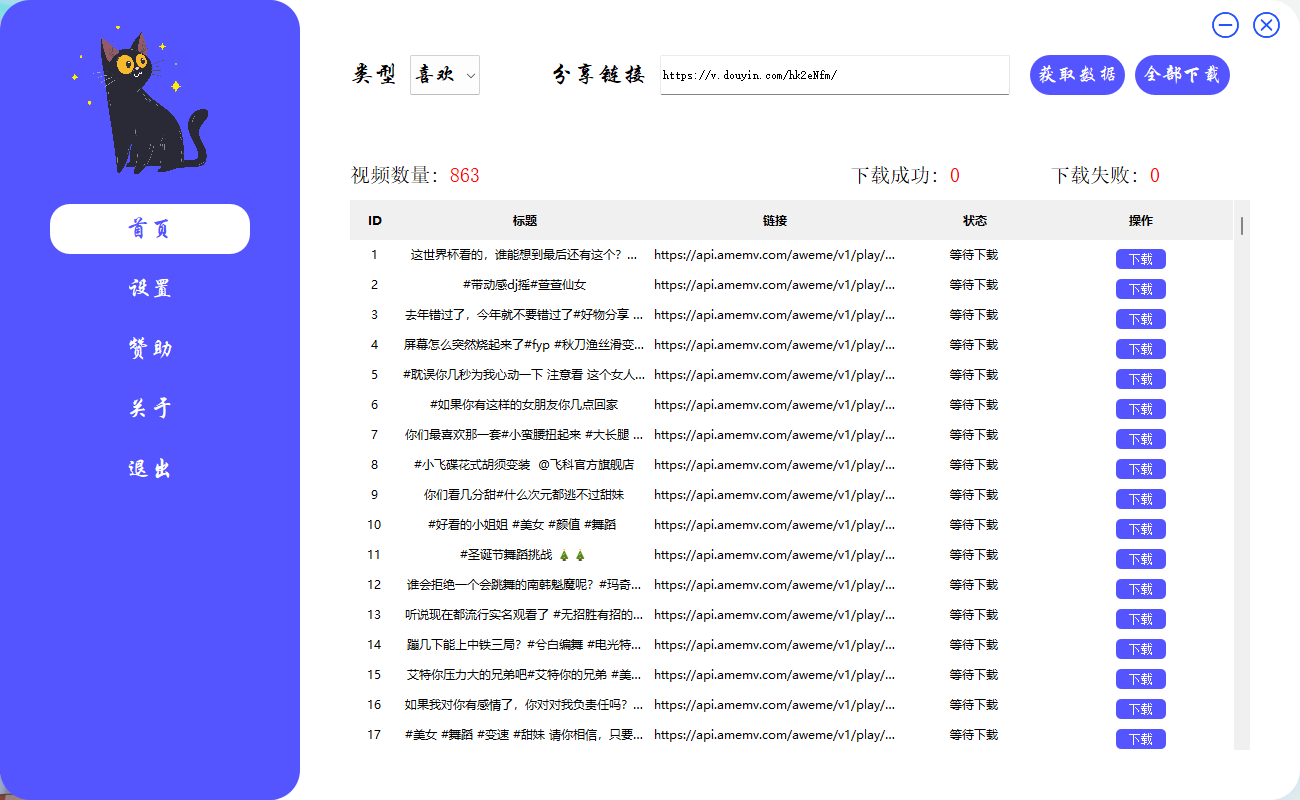
Task: Select title 这世界杯看的，谁能想到最后还有这个
Action: (524, 255)
